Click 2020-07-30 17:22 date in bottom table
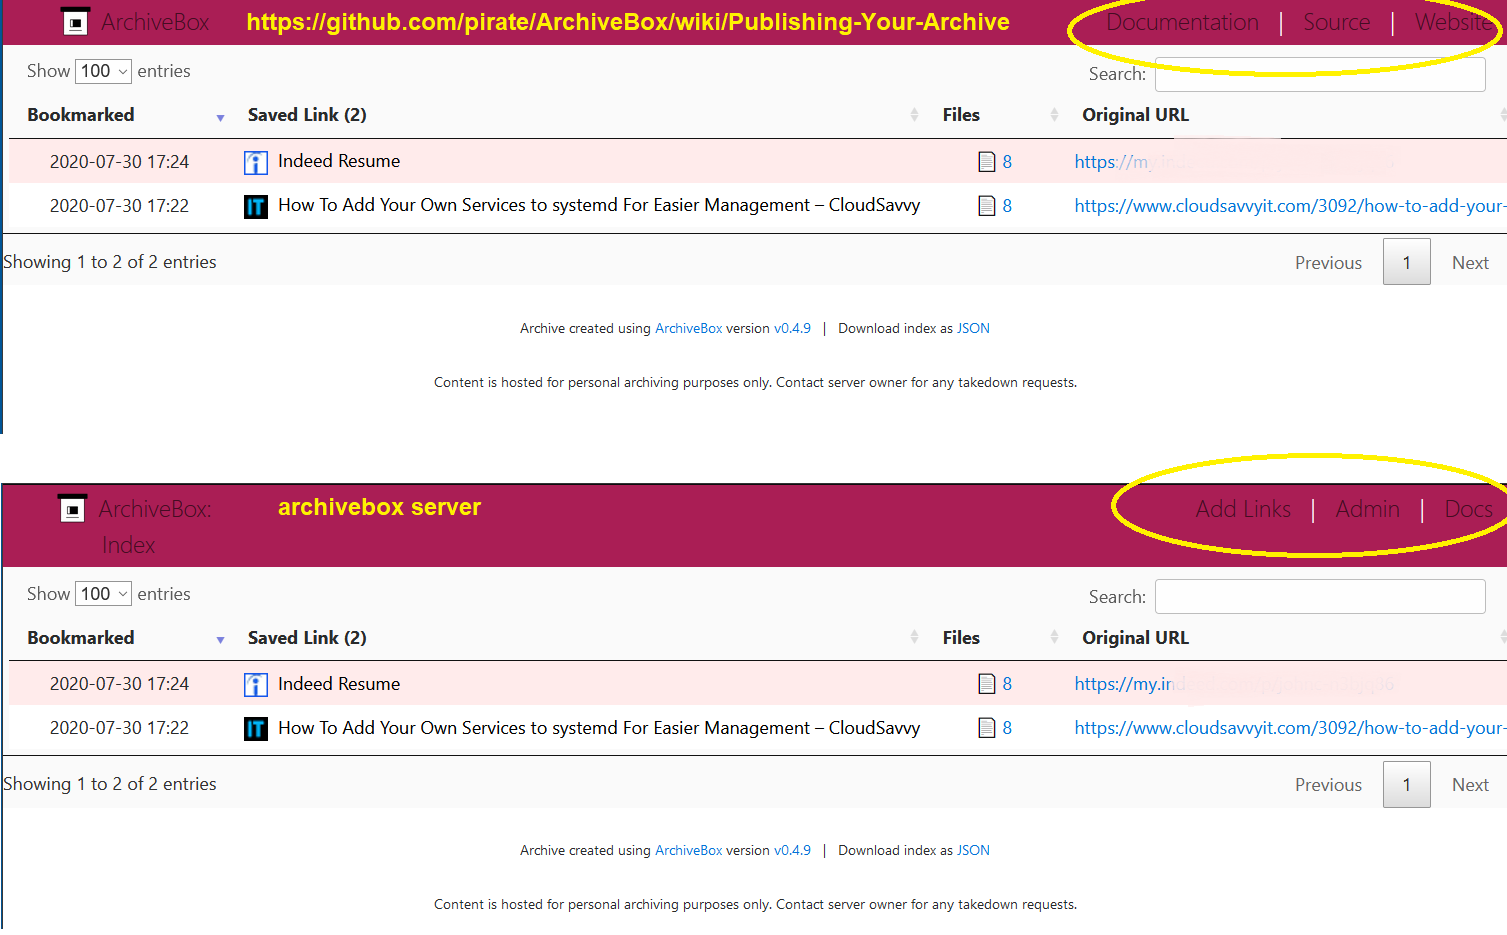This screenshot has width=1507, height=935. pos(119,728)
